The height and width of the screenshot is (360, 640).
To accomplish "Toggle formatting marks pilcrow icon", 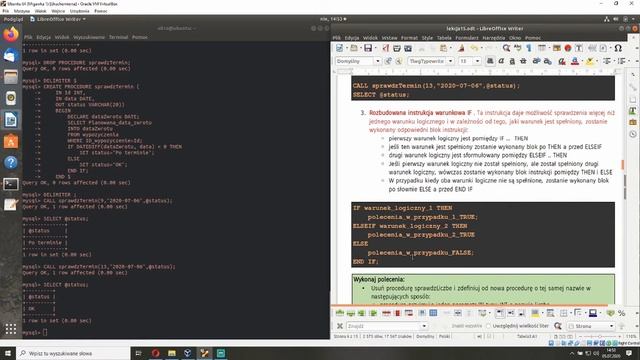I will pyautogui.click(x=529, y=48).
